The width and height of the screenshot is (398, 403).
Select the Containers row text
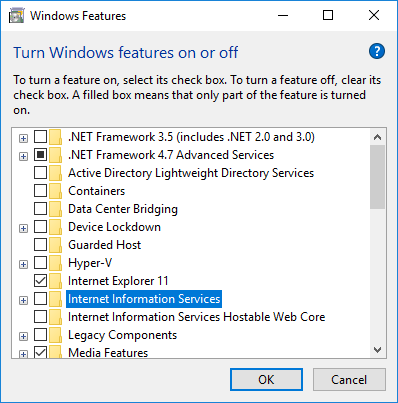(97, 191)
